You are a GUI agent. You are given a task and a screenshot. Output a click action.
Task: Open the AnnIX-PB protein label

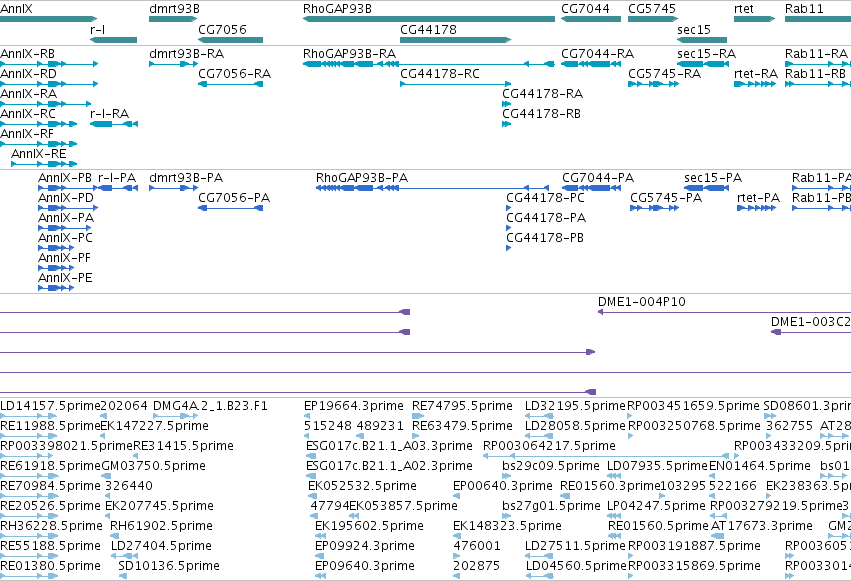click(65, 178)
